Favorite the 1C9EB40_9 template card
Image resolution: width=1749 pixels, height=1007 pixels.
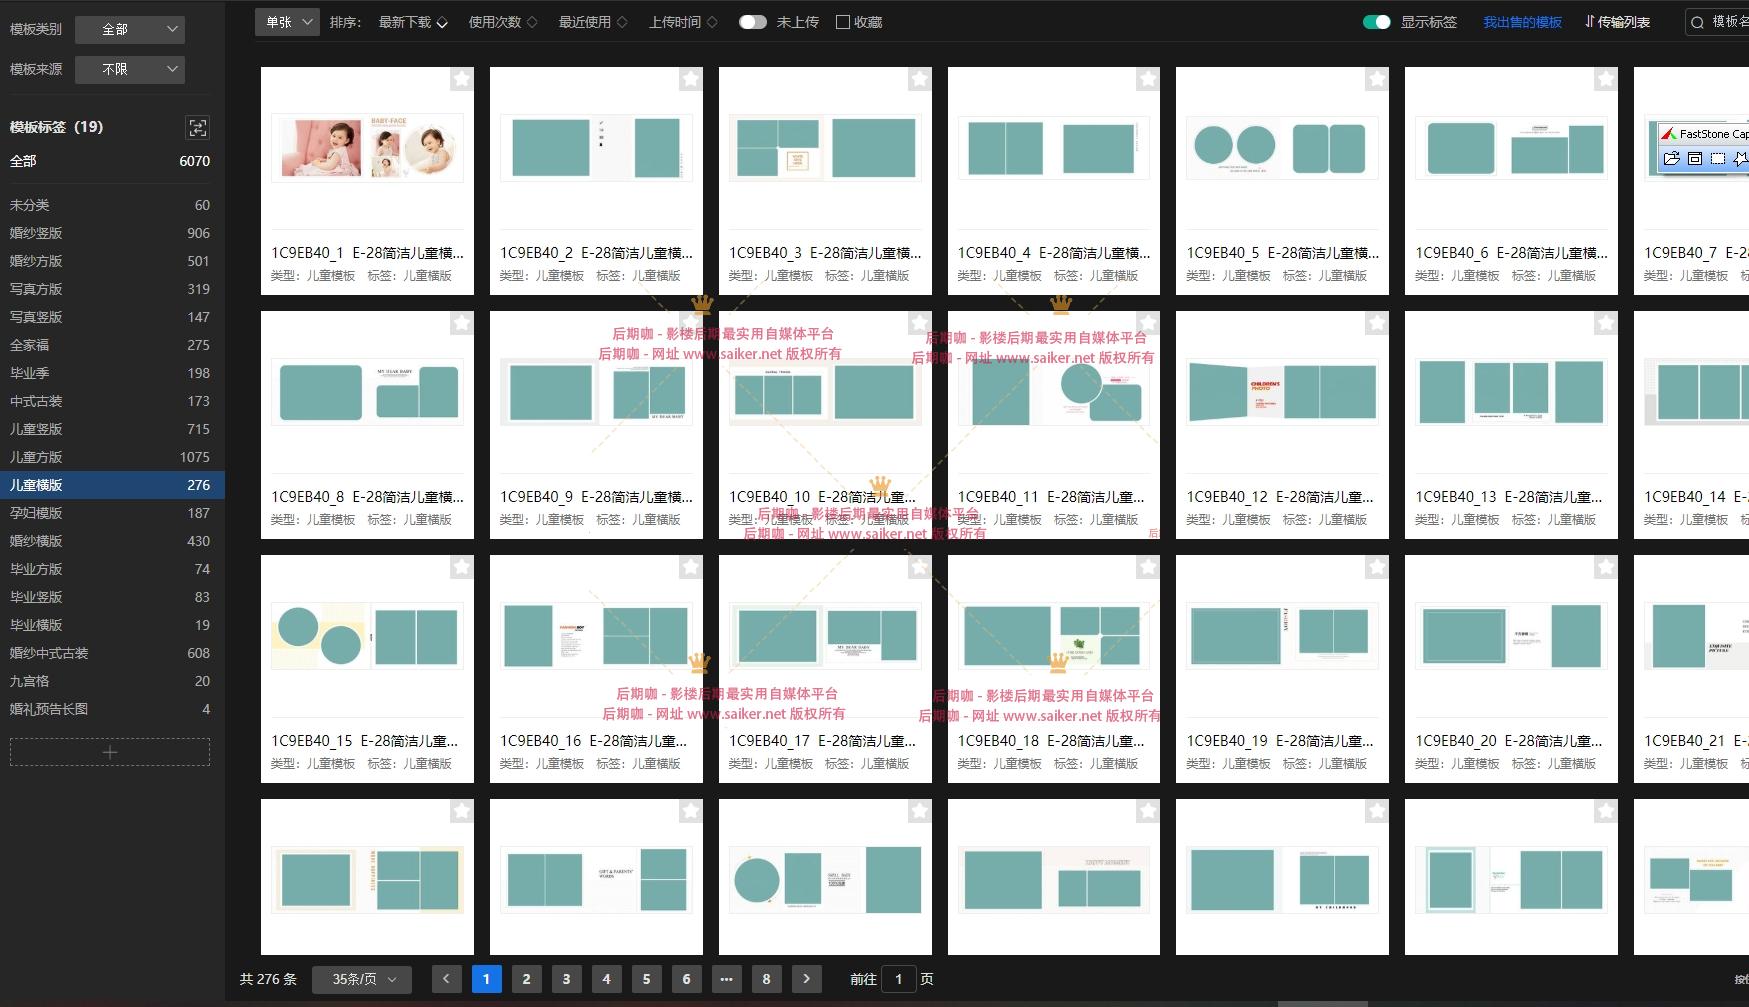(x=690, y=323)
